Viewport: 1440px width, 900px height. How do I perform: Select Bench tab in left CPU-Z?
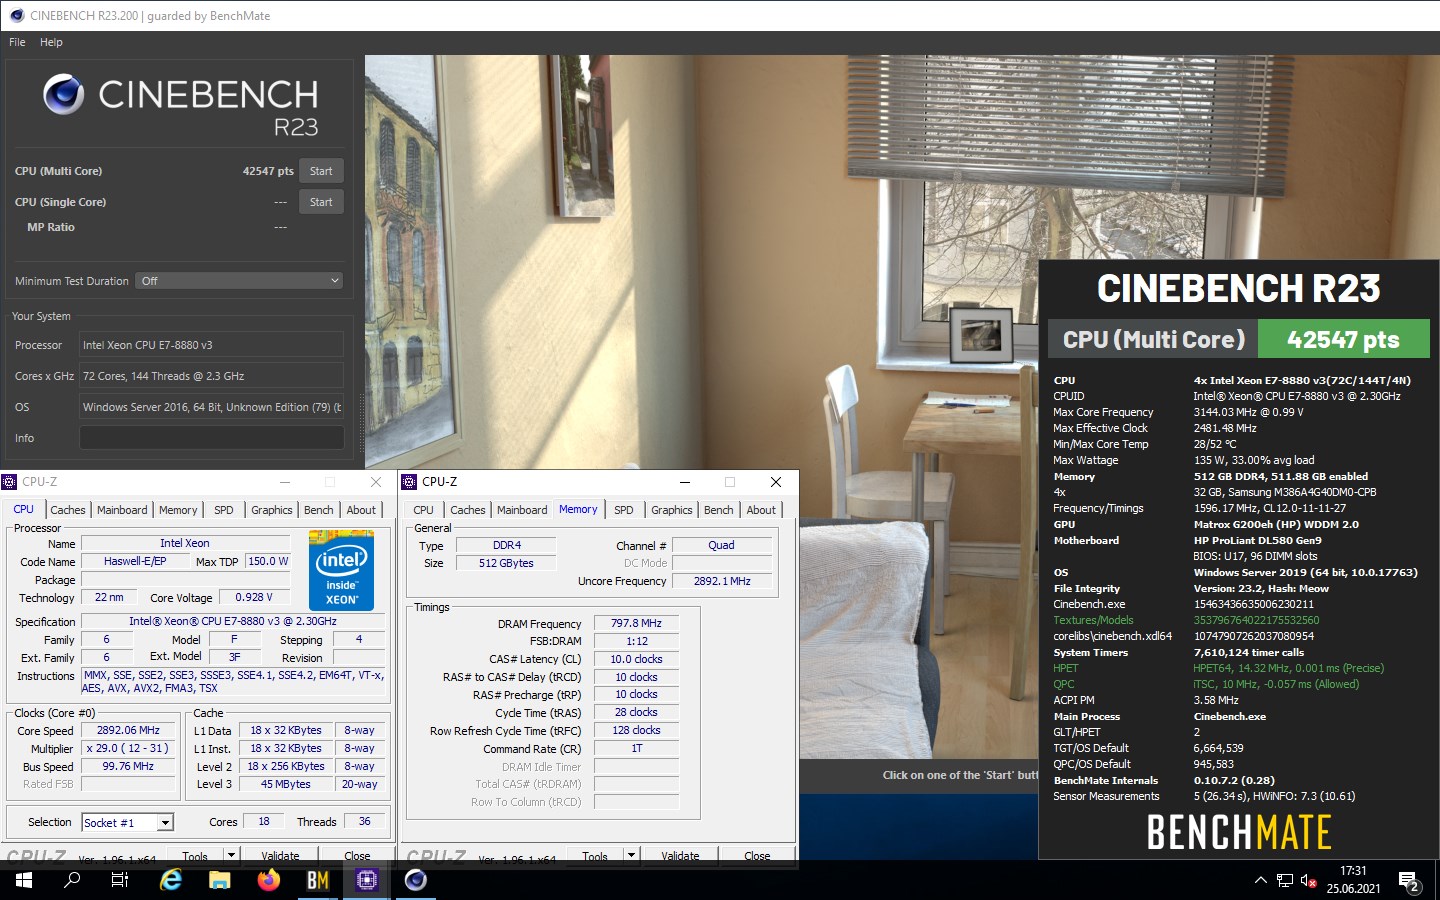(319, 510)
